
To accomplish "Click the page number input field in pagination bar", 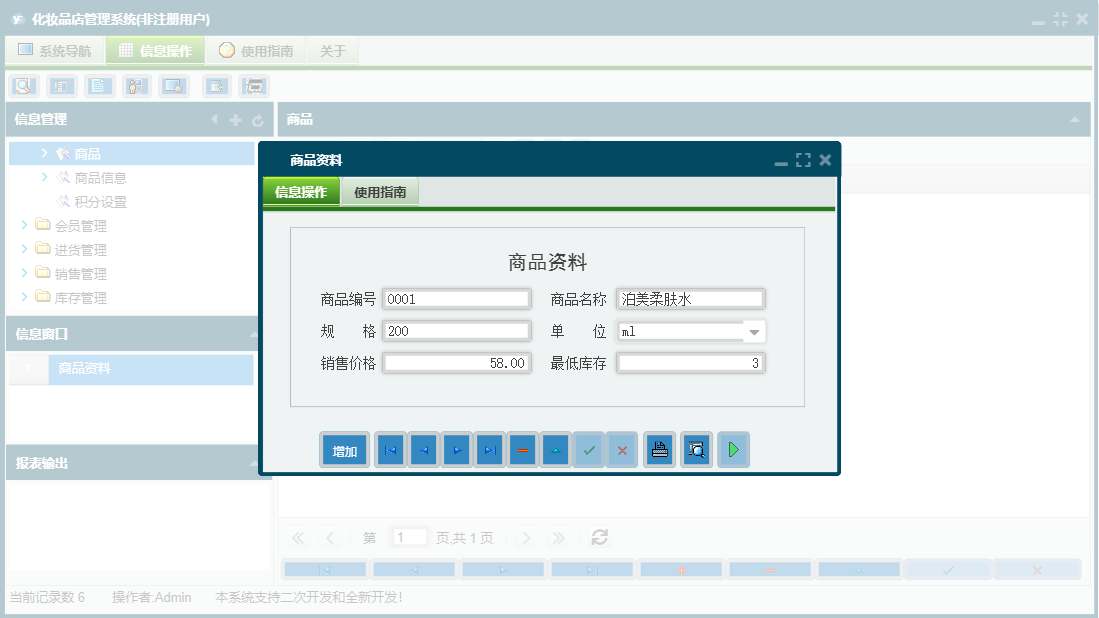I will 409,537.
